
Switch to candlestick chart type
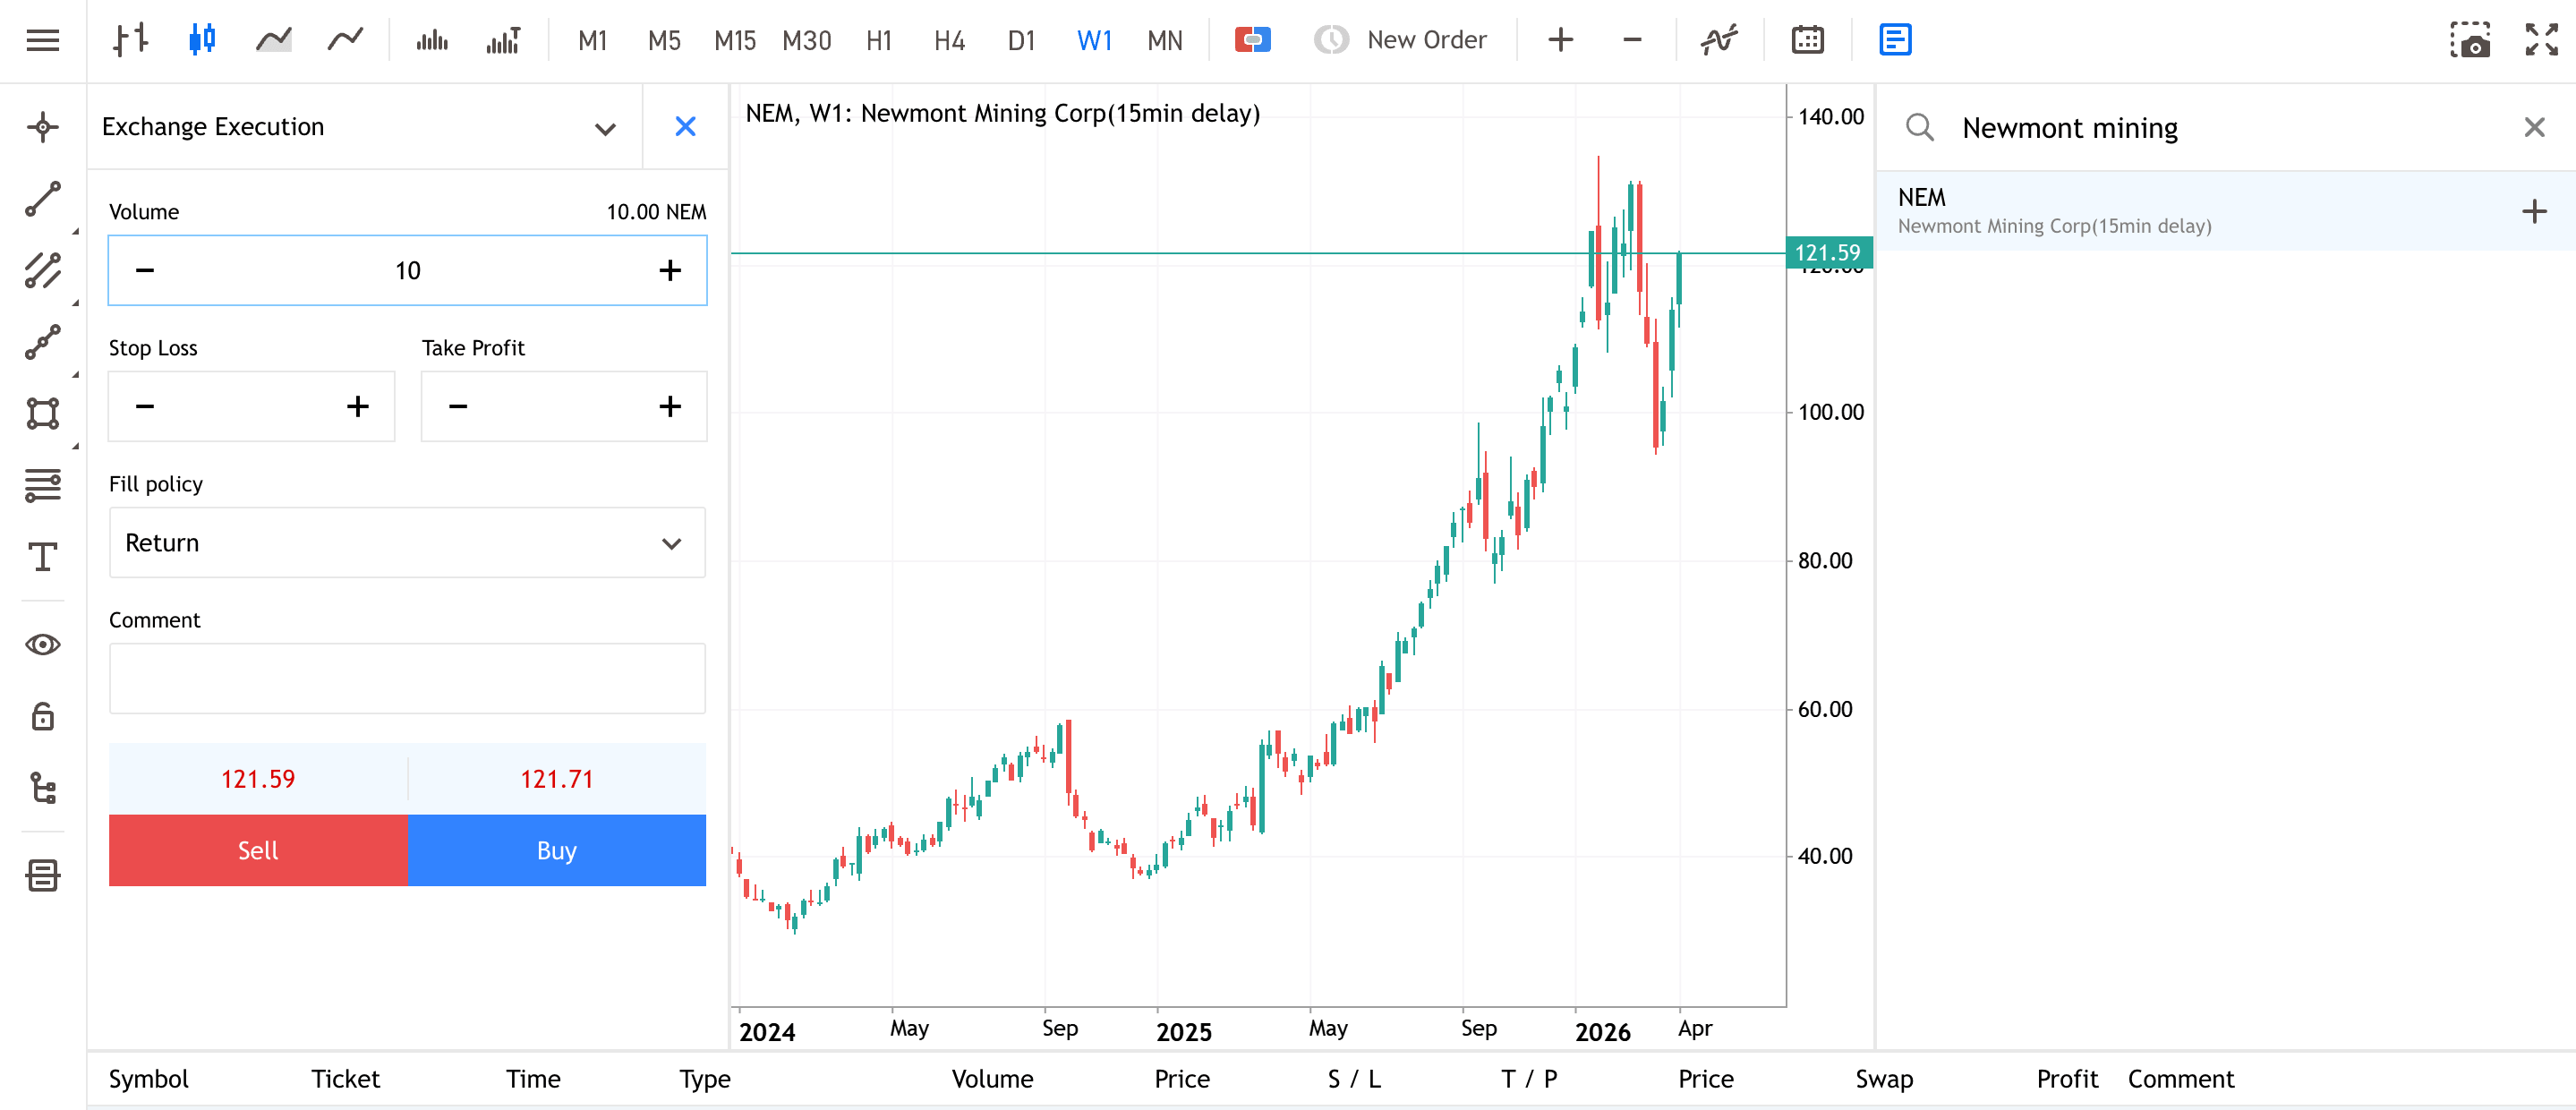click(202, 40)
